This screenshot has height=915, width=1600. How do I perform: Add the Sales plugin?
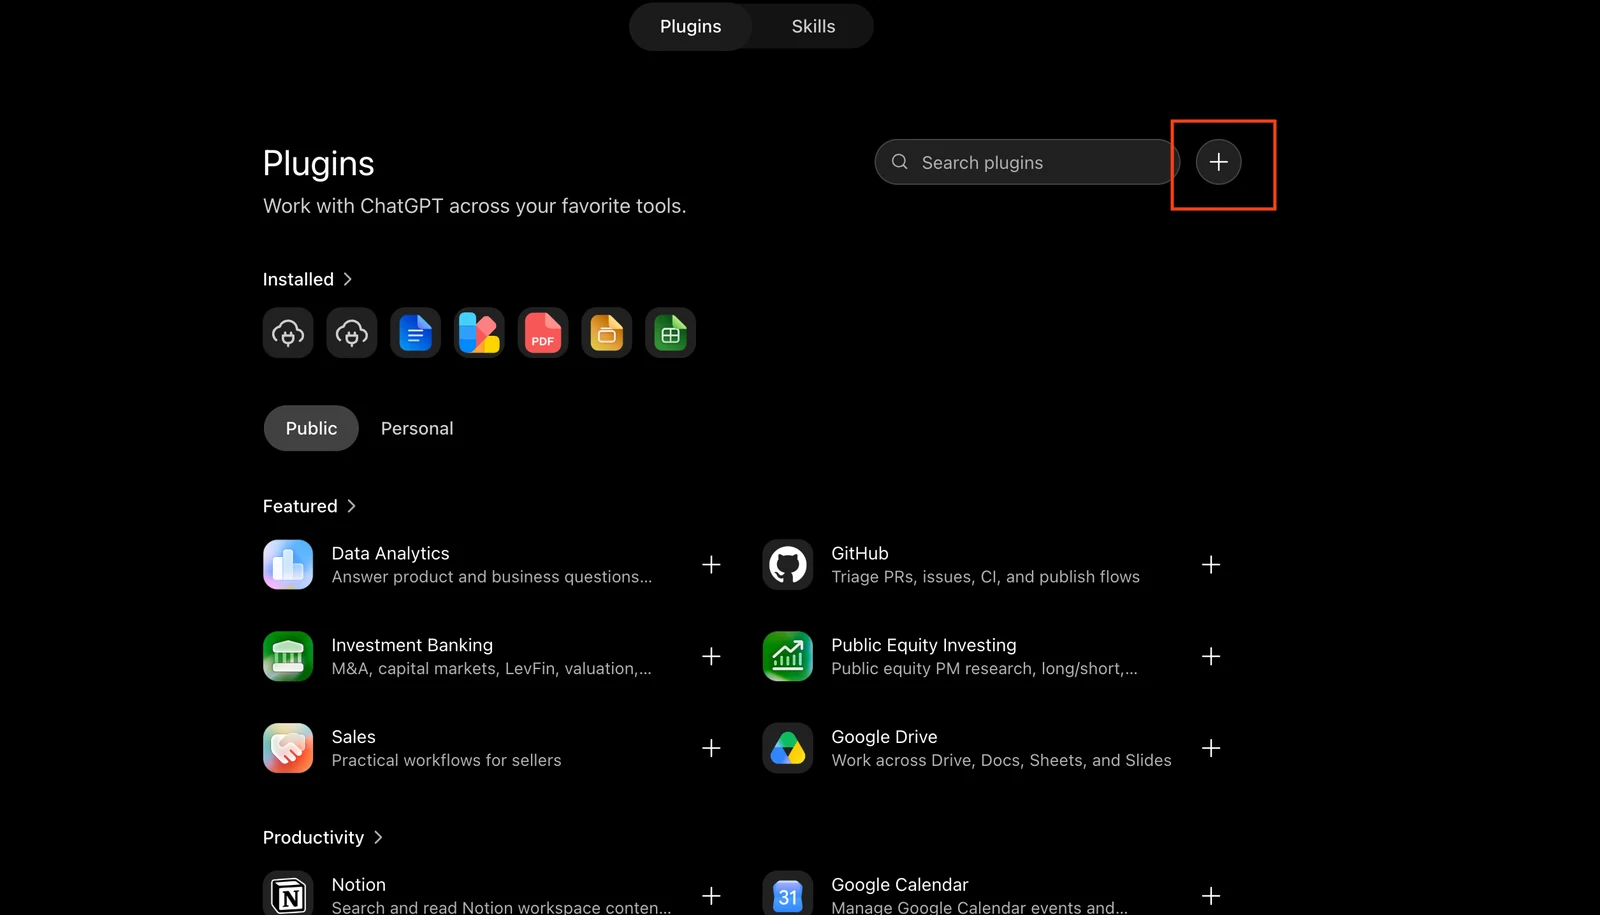pos(711,749)
